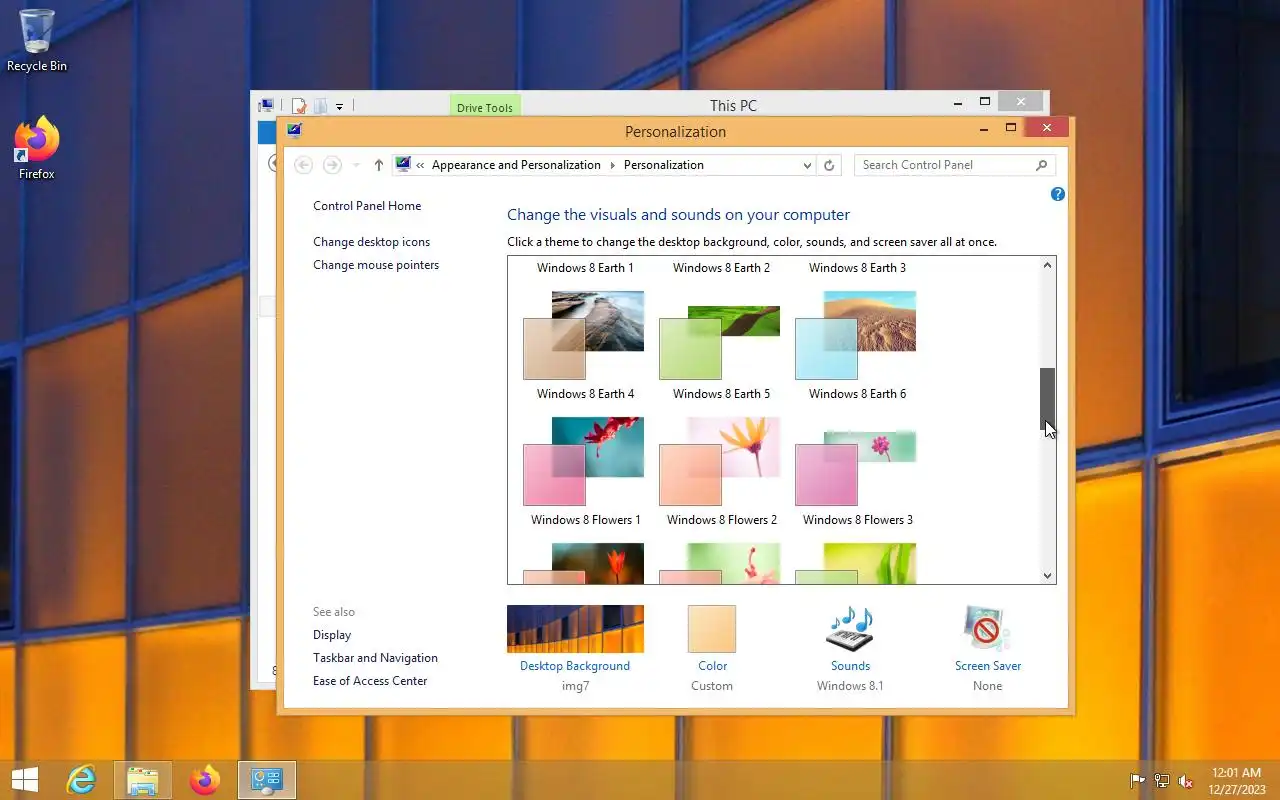Go up one level with the up arrow
The image size is (1280, 800).
click(378, 165)
